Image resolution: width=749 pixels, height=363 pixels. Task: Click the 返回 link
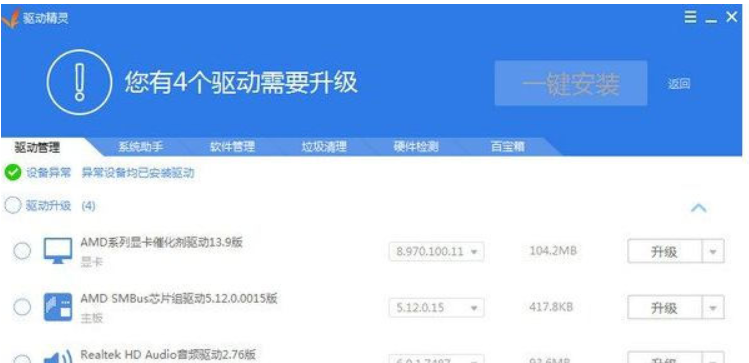(x=679, y=84)
